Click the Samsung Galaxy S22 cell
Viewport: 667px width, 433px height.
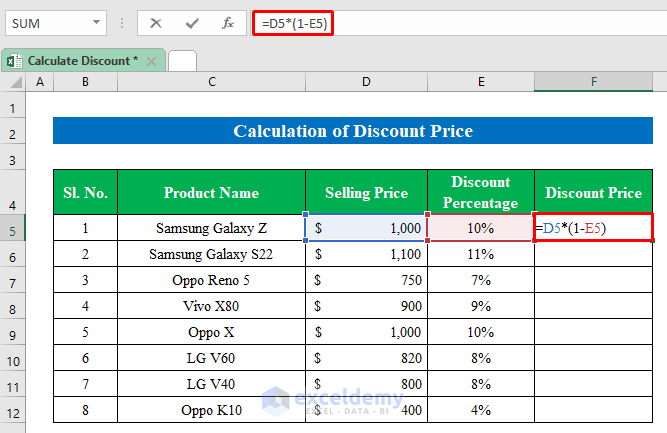pyautogui.click(x=211, y=255)
